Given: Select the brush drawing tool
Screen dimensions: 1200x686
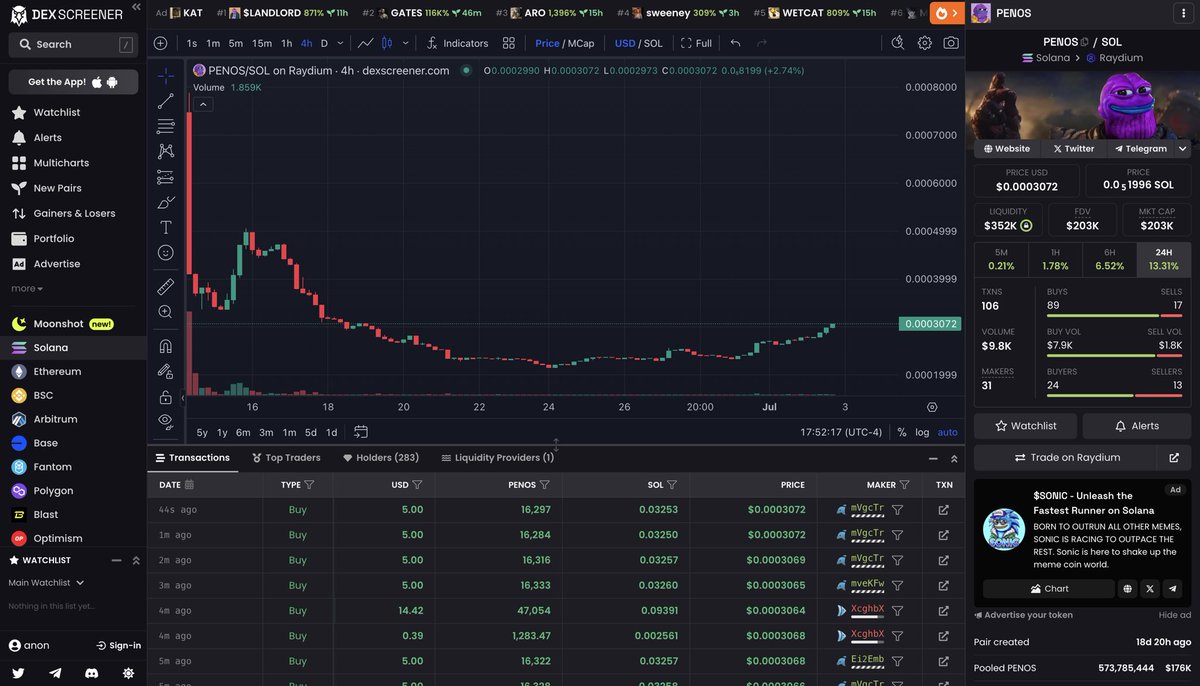Looking at the screenshot, I should (166, 202).
